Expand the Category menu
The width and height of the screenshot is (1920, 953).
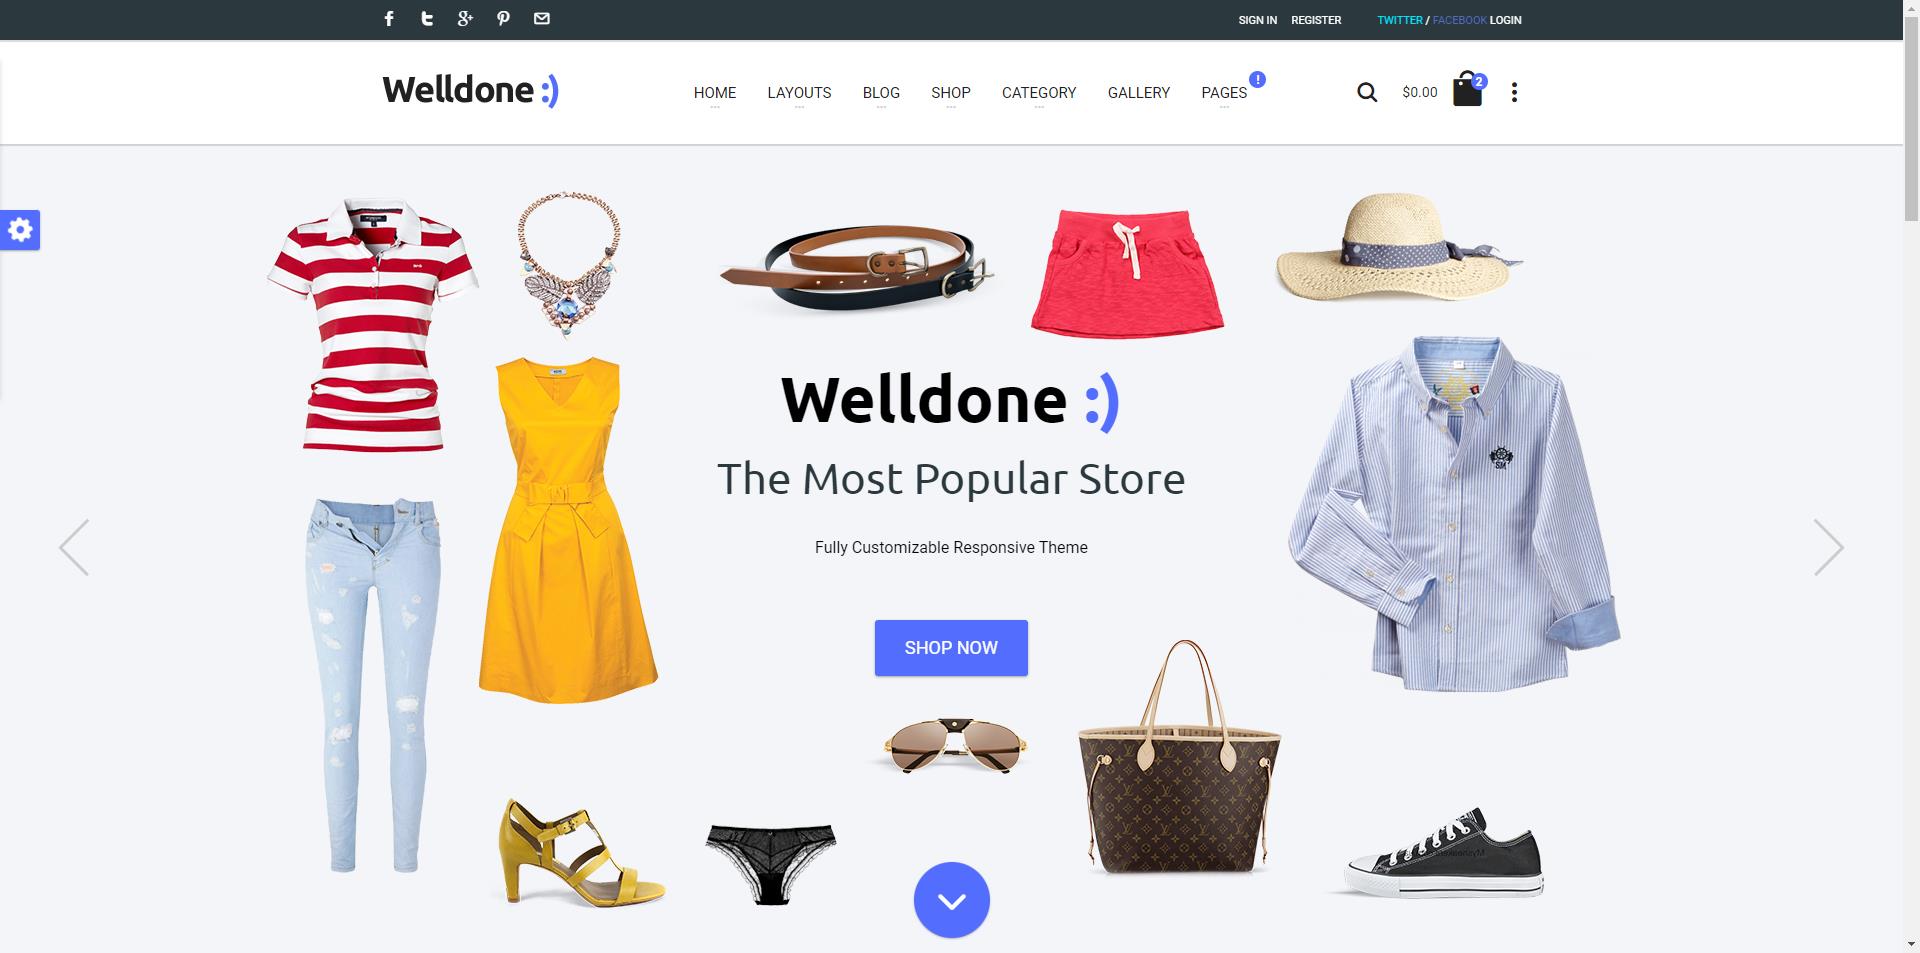[1039, 93]
